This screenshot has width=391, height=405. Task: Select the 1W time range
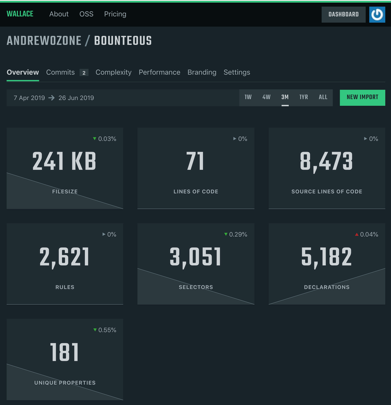tap(248, 97)
